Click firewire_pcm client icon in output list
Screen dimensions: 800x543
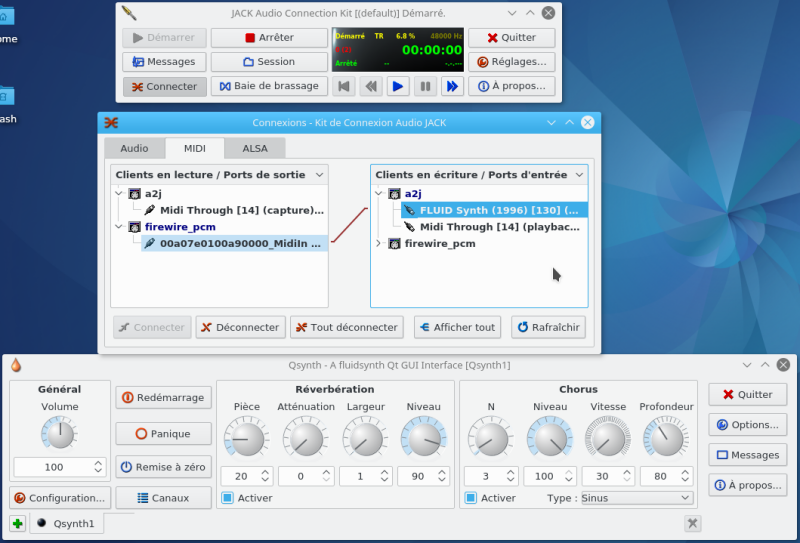pyautogui.click(x=135, y=227)
